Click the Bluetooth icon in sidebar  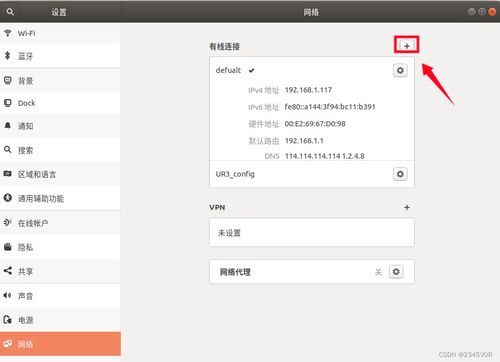coord(7,56)
